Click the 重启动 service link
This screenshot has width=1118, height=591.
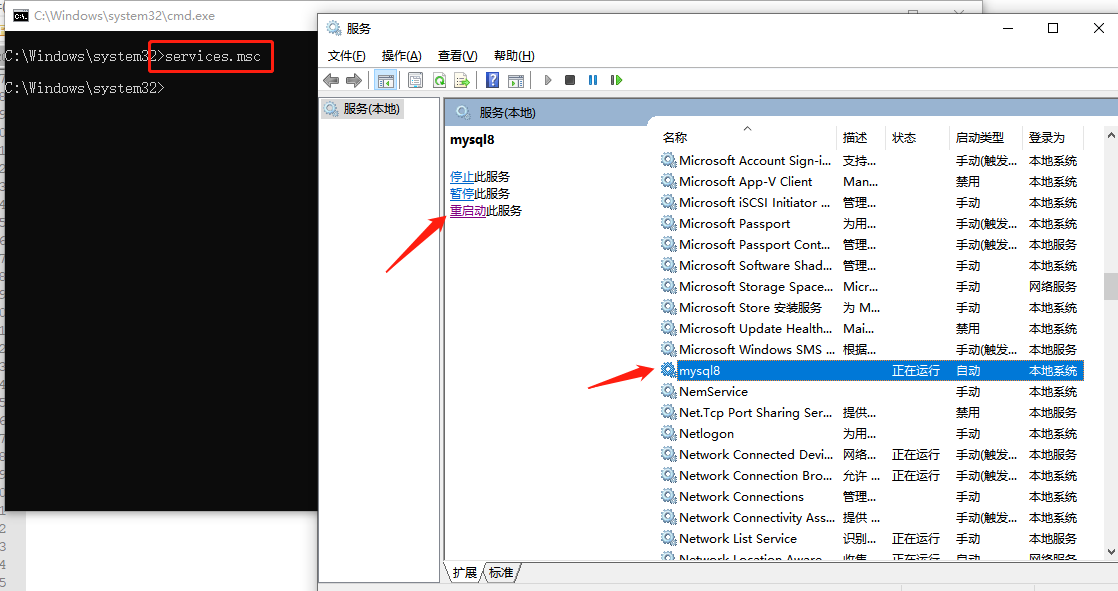[468, 211]
